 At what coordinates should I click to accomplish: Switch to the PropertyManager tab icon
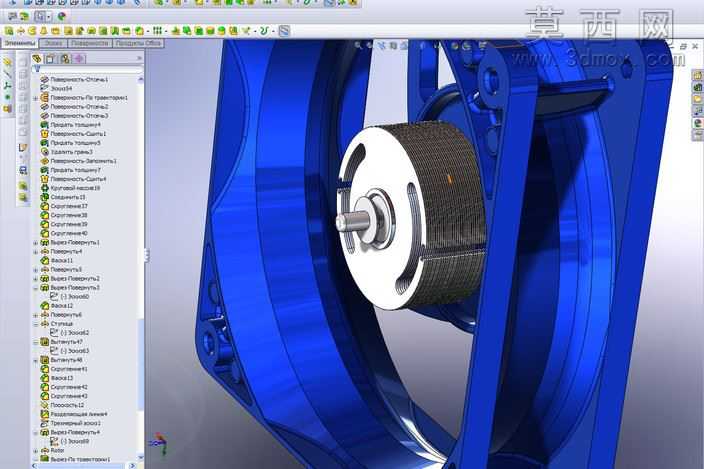[51, 59]
